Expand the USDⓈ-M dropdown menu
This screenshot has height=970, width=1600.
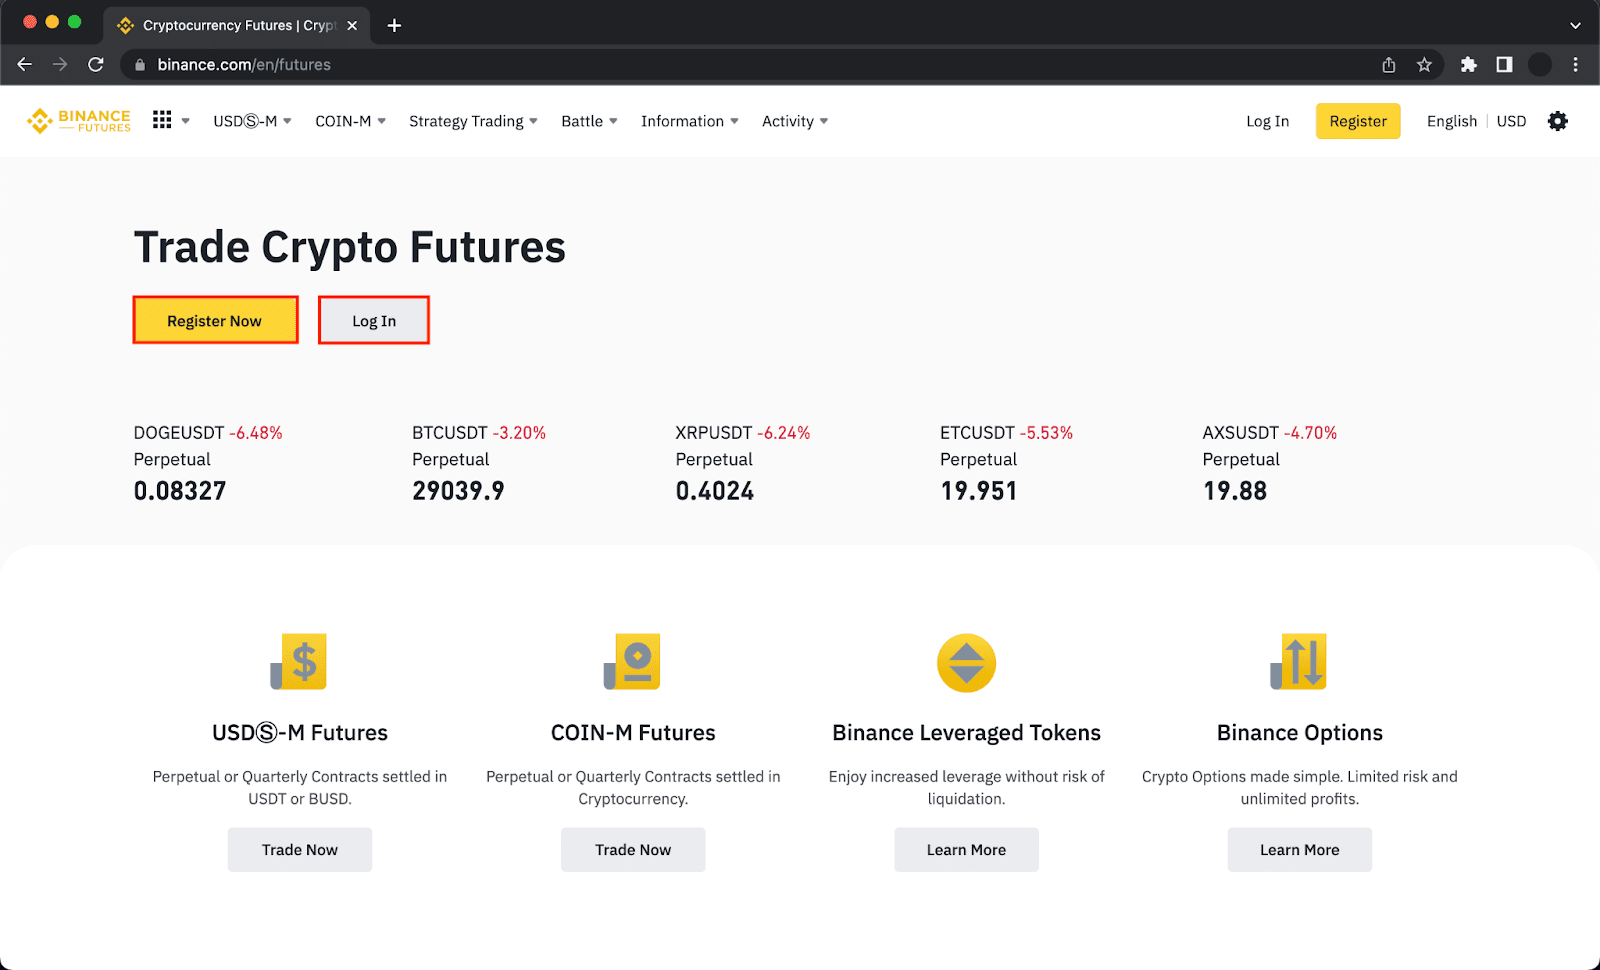(252, 121)
